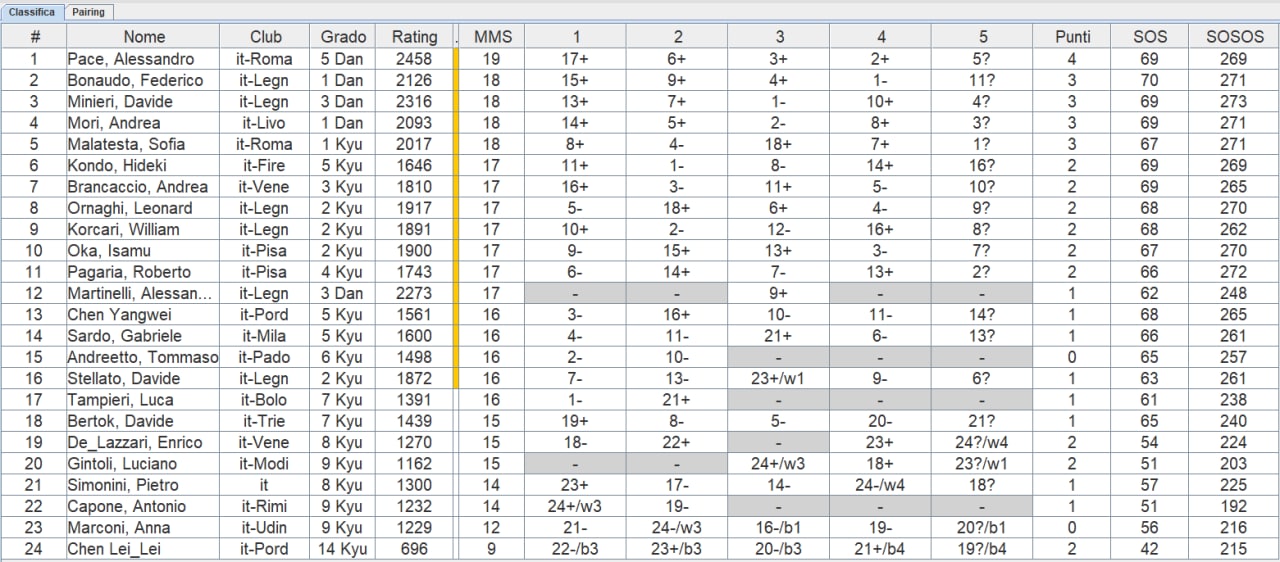Click the Club column header

[265, 37]
